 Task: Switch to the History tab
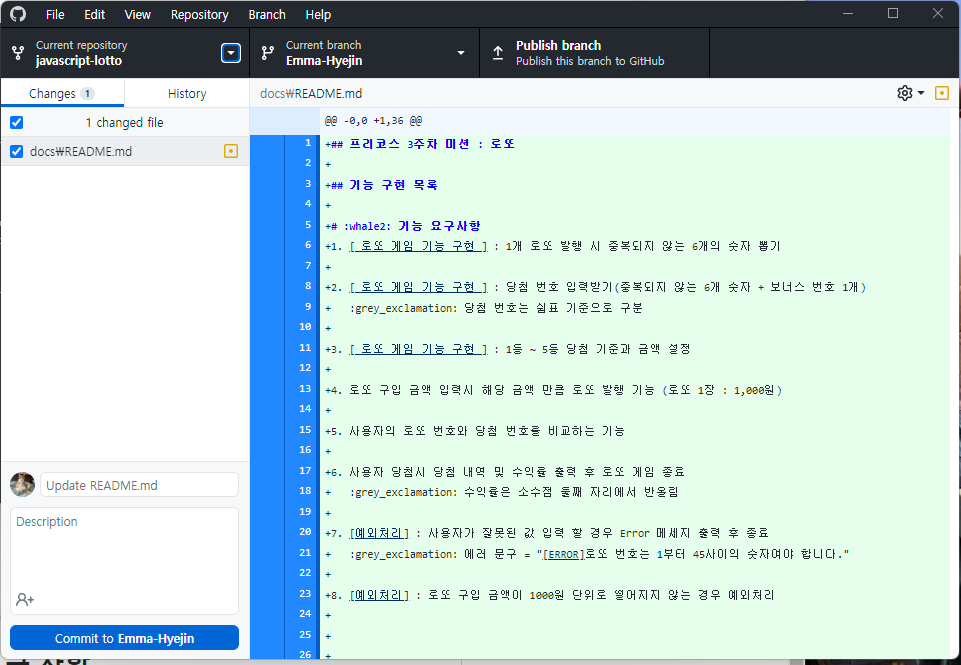click(187, 93)
